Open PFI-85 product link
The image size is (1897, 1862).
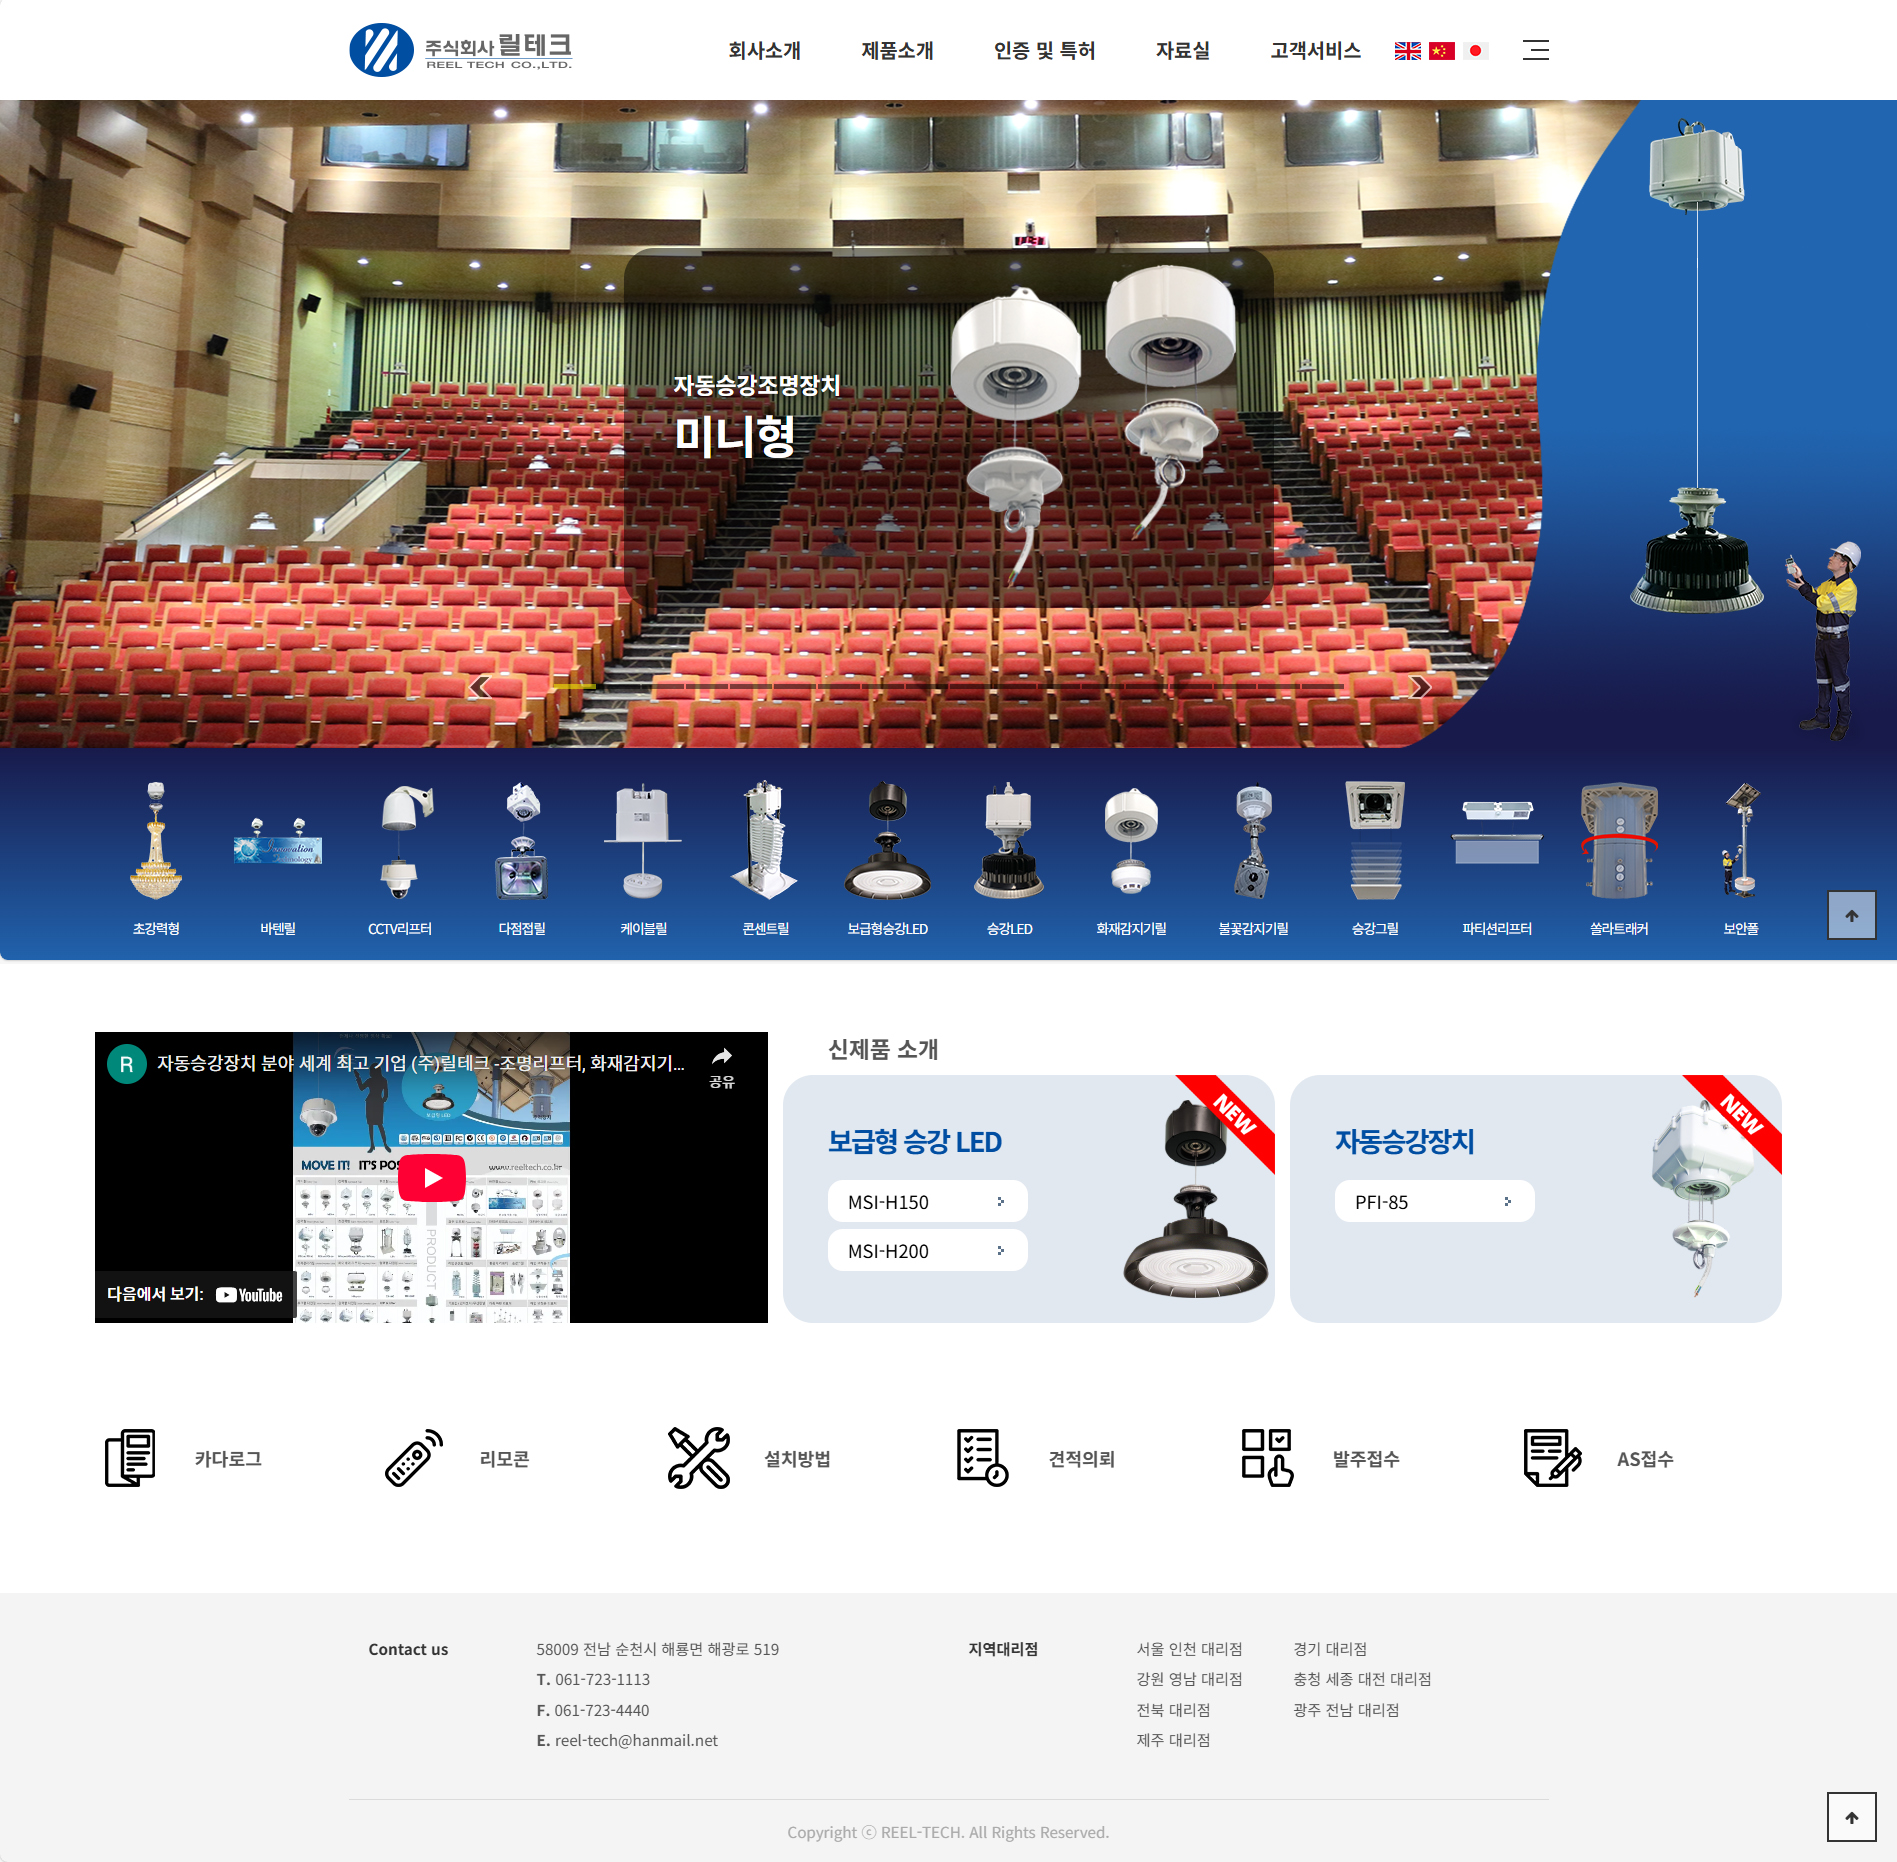click(x=1434, y=1202)
